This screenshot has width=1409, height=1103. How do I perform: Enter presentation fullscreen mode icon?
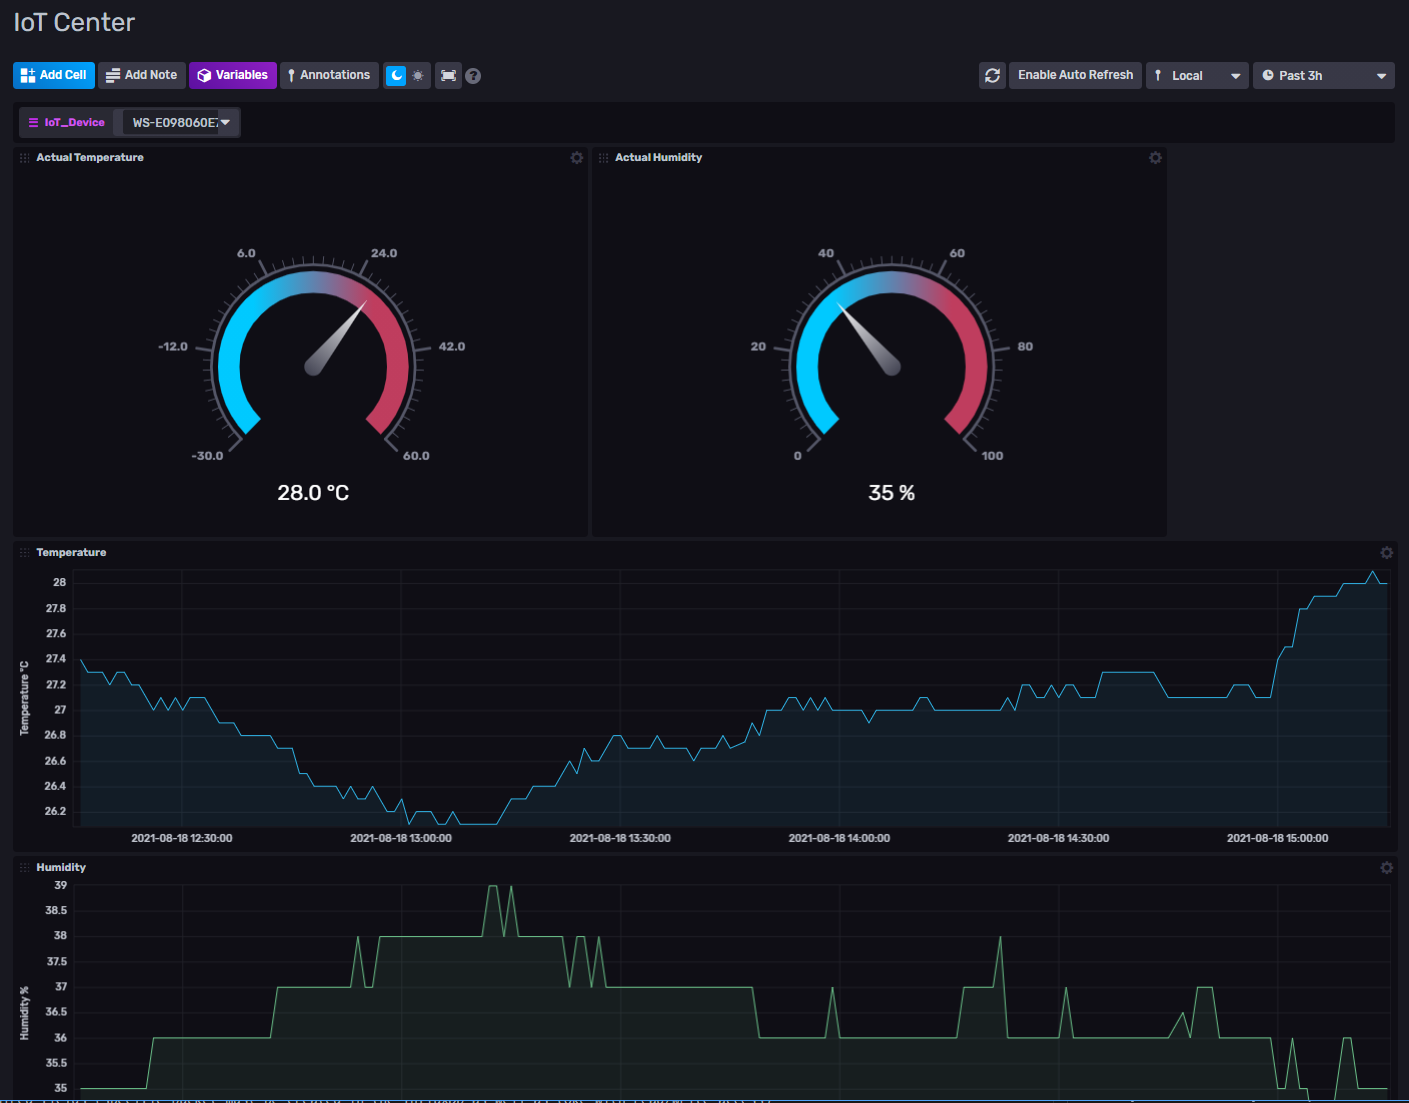tap(448, 75)
